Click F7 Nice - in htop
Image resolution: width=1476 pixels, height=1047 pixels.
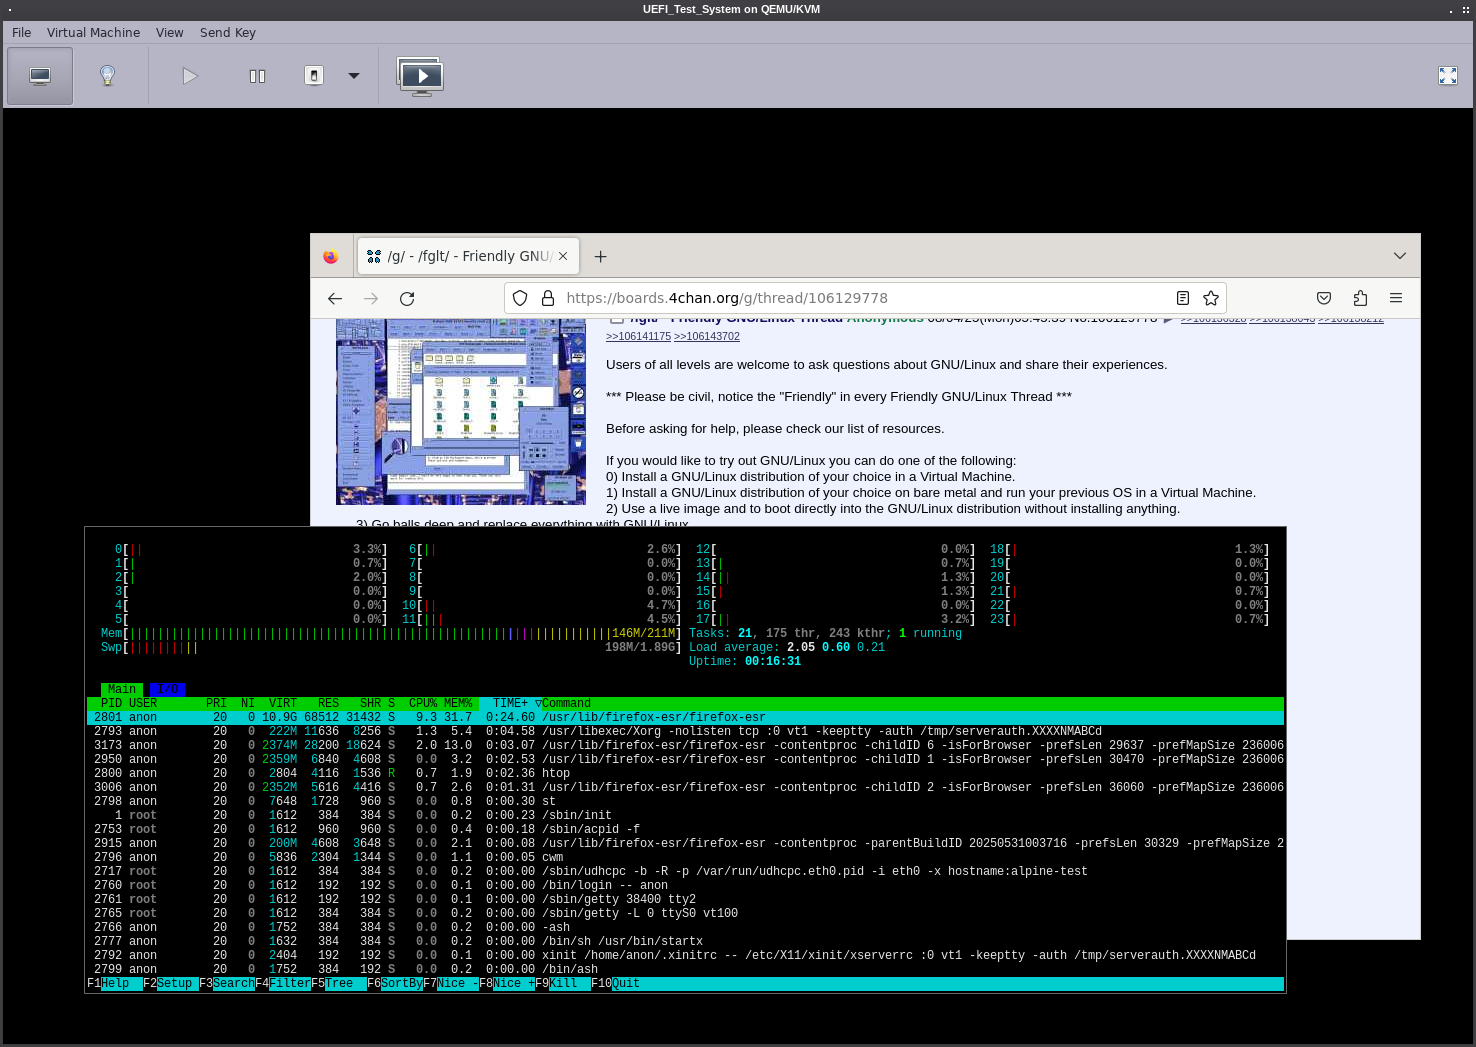pyautogui.click(x=451, y=984)
